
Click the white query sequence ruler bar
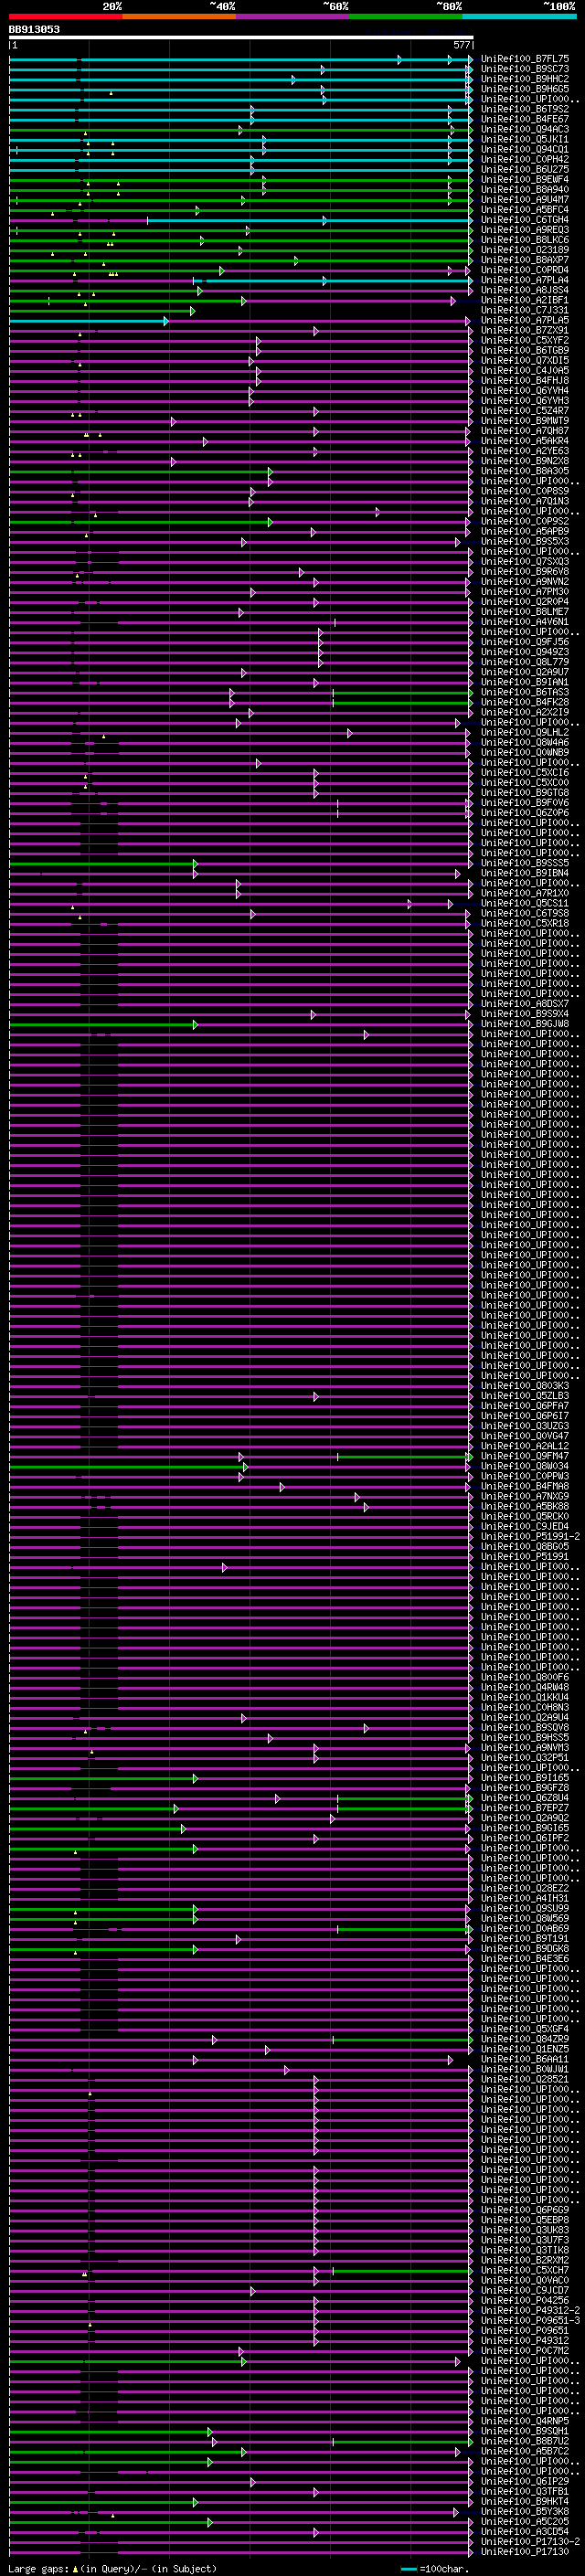coord(241,38)
